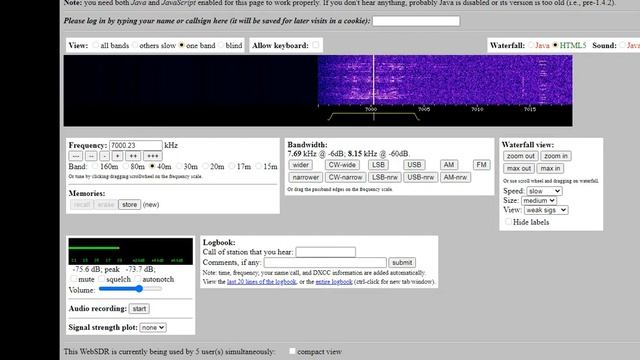Enable the Allow keyboard checkbox

316,45
